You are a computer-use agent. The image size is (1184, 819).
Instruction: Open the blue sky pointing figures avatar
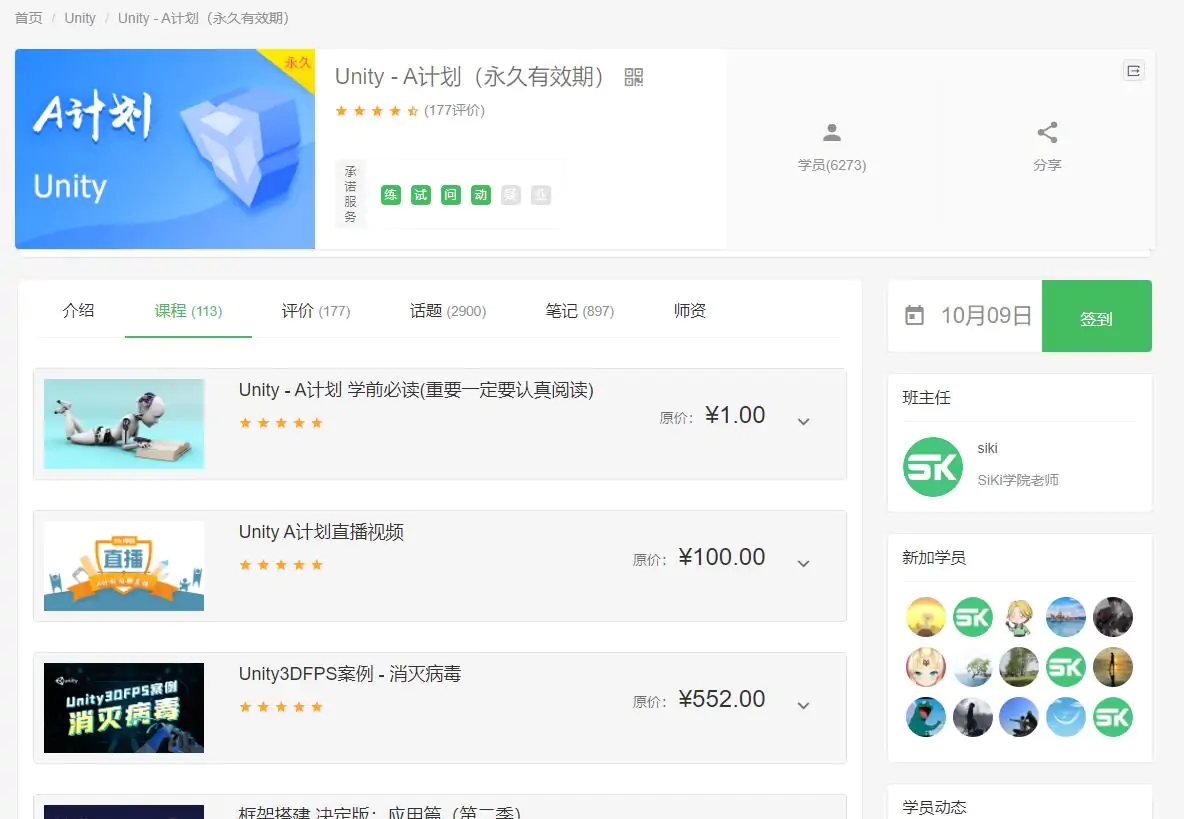[1019, 717]
